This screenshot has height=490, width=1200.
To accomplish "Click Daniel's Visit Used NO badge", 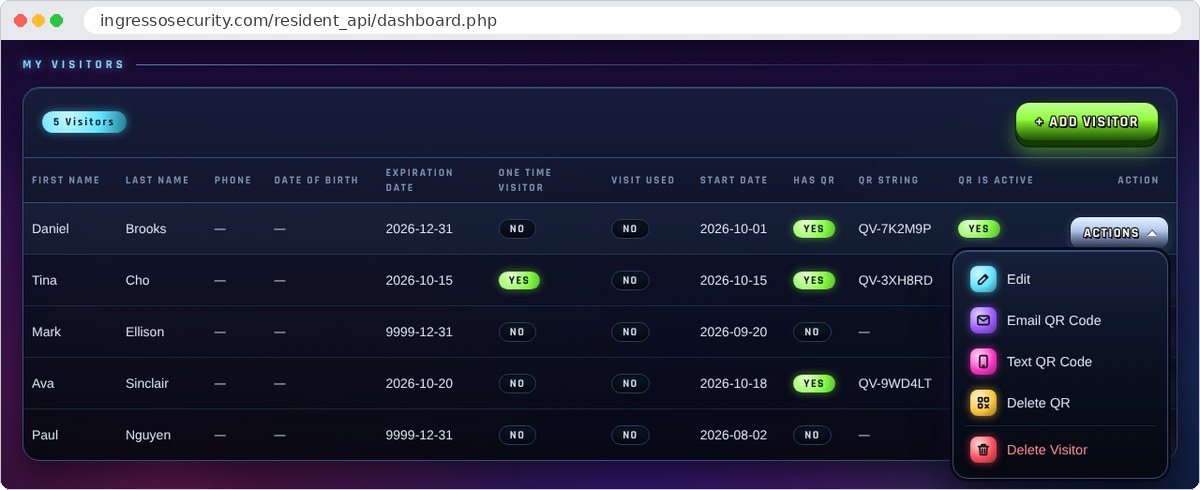I will click(x=630, y=229).
